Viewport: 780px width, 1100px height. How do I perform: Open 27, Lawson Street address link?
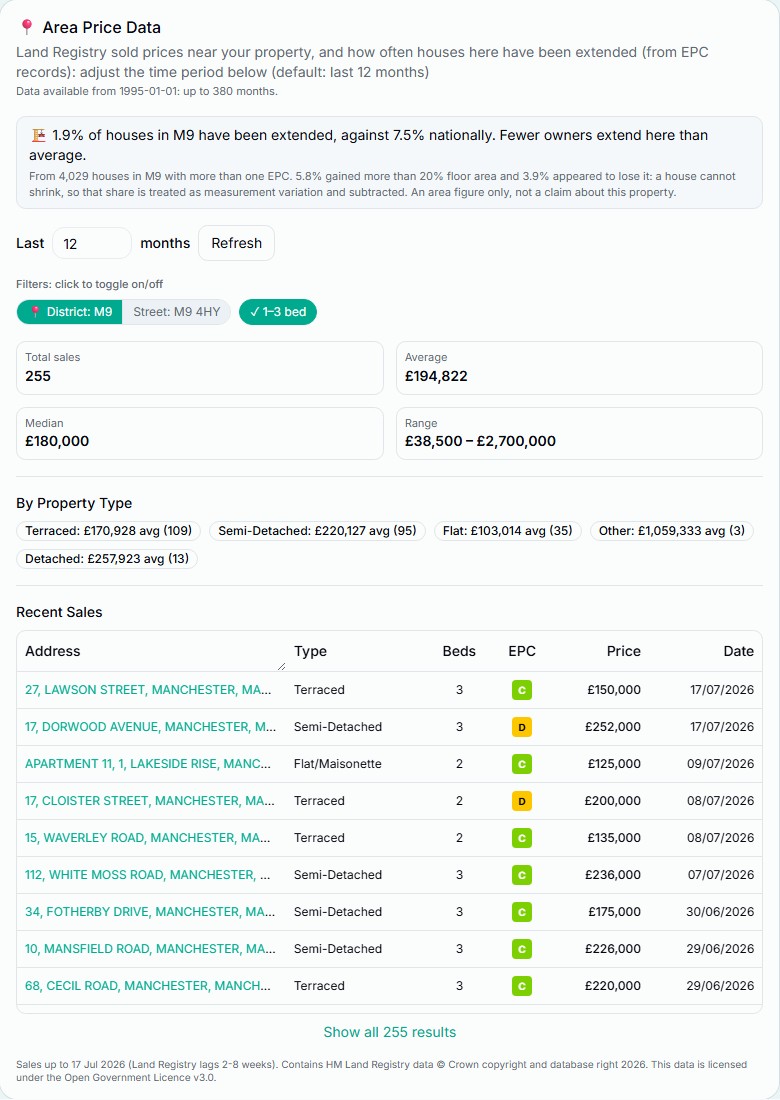[148, 690]
